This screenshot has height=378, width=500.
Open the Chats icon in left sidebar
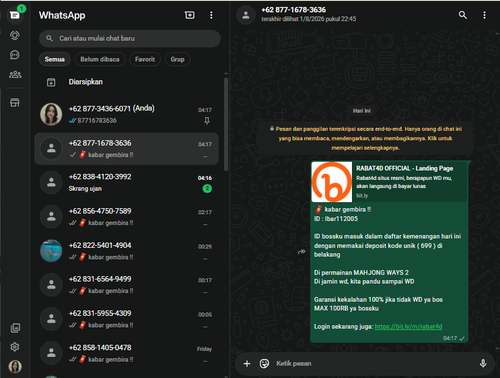point(15,15)
